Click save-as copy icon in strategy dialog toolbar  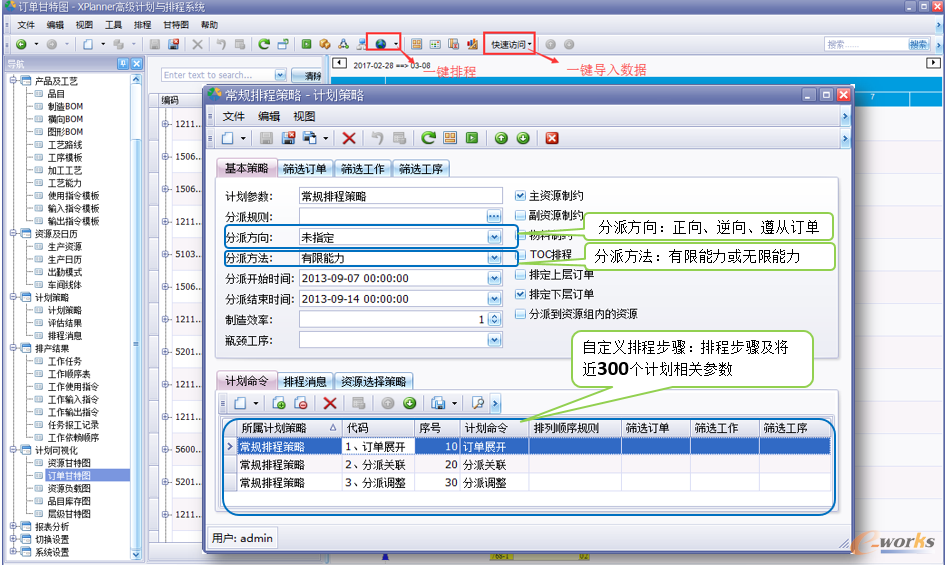[x=310, y=138]
